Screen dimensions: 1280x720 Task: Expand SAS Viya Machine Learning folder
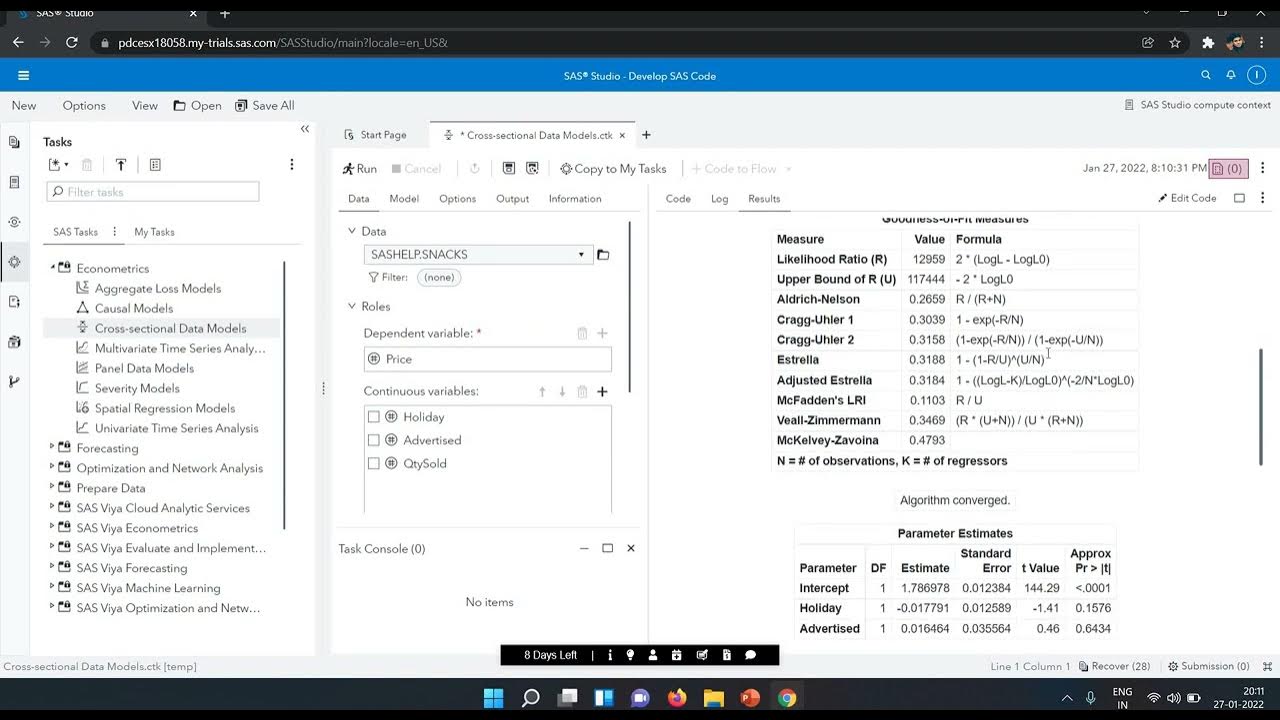tap(53, 588)
